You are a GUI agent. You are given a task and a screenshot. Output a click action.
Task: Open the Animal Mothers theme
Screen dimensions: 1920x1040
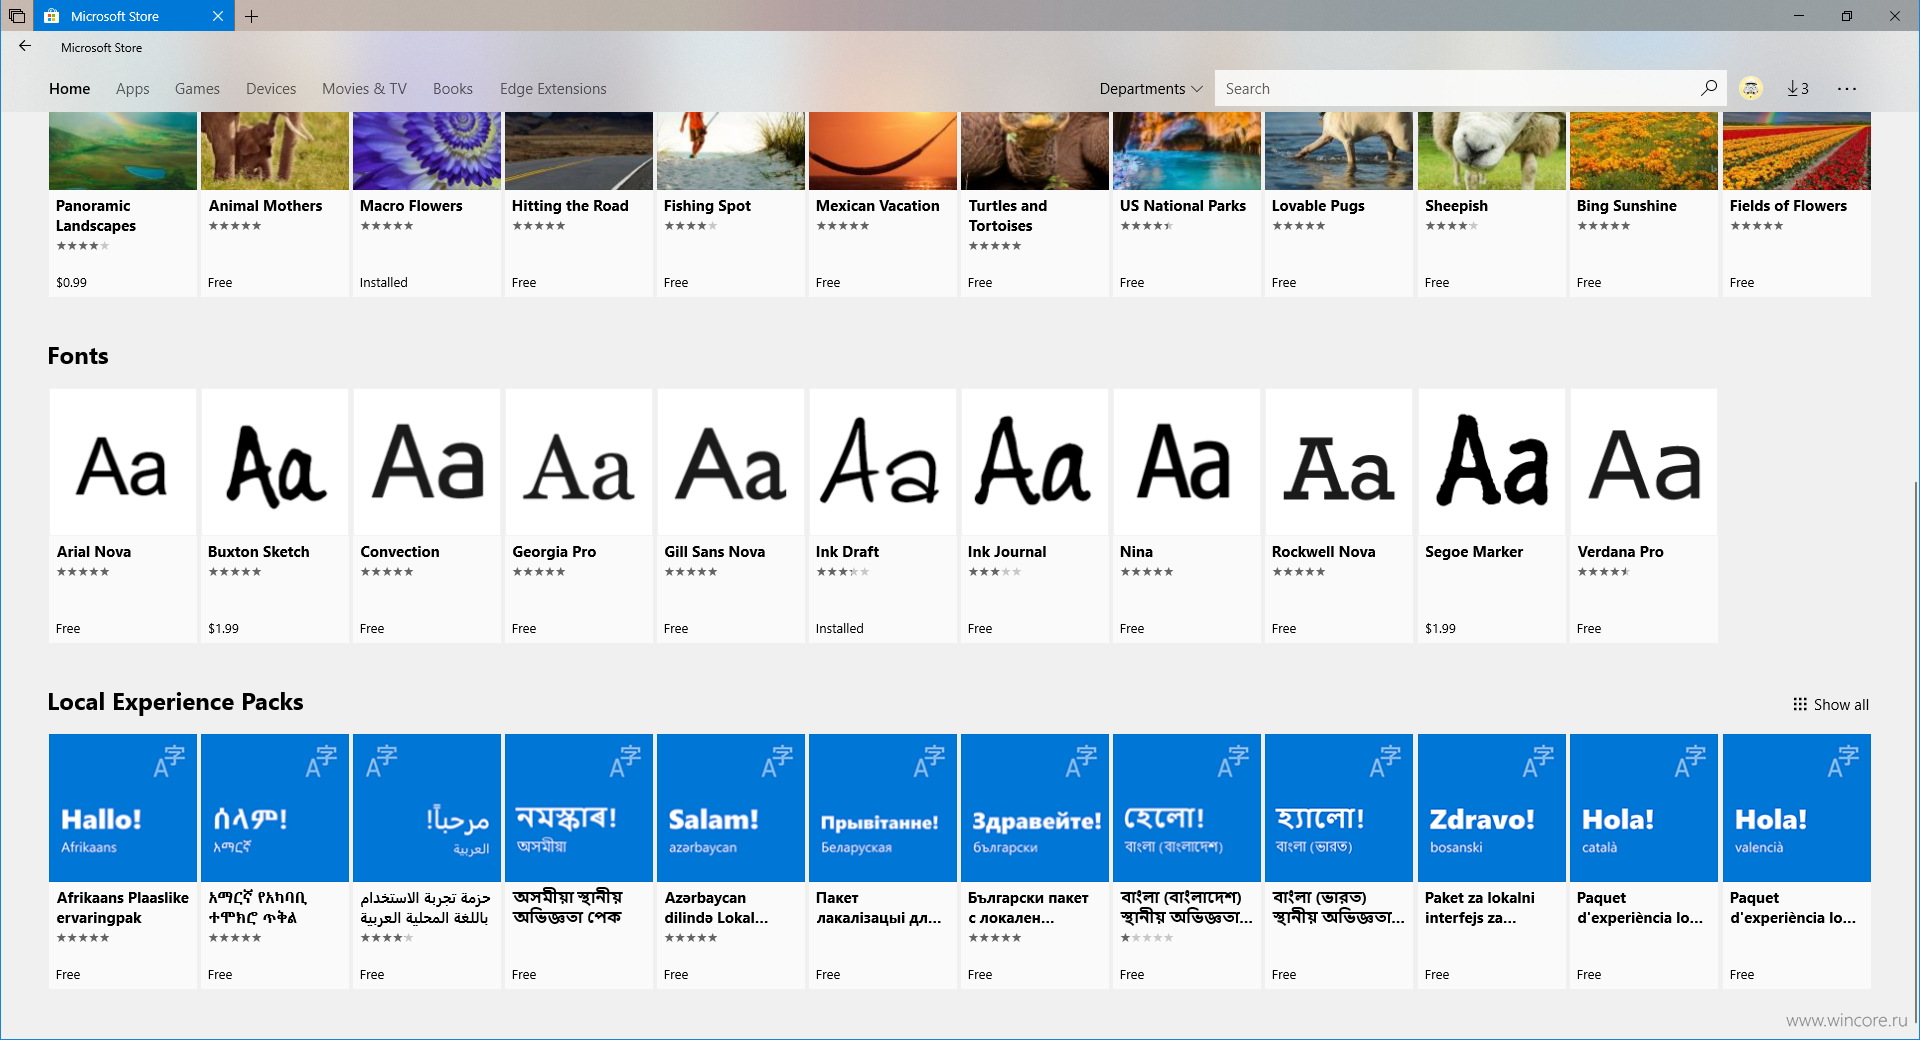275,204
